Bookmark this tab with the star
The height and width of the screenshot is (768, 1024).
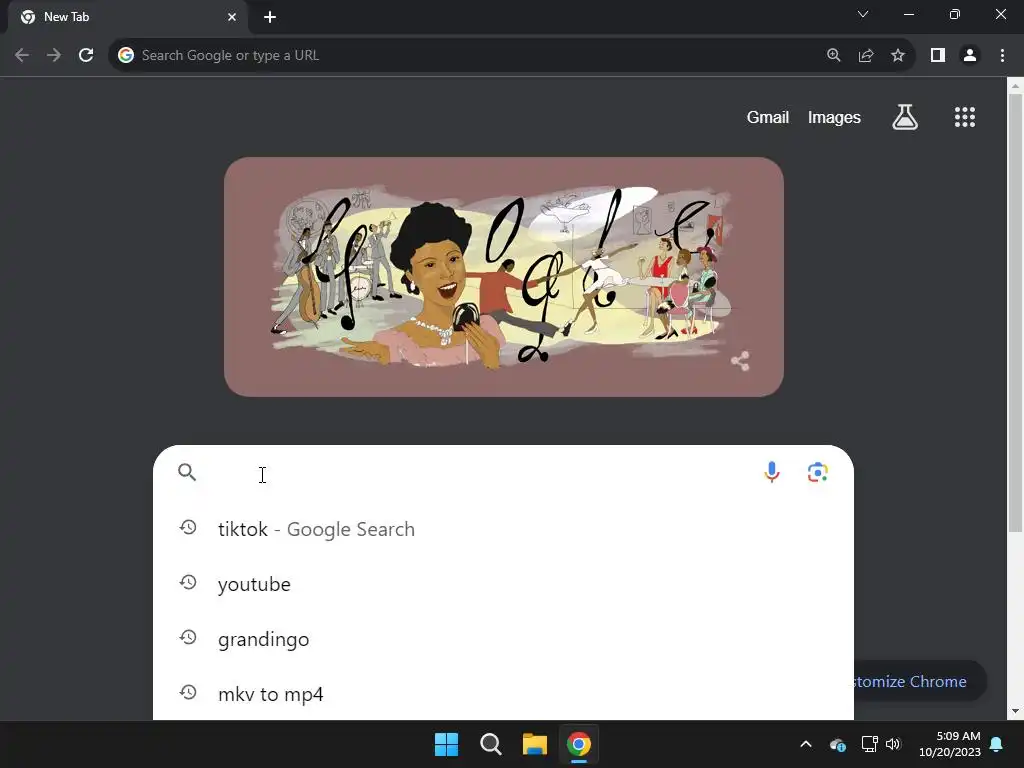898,56
